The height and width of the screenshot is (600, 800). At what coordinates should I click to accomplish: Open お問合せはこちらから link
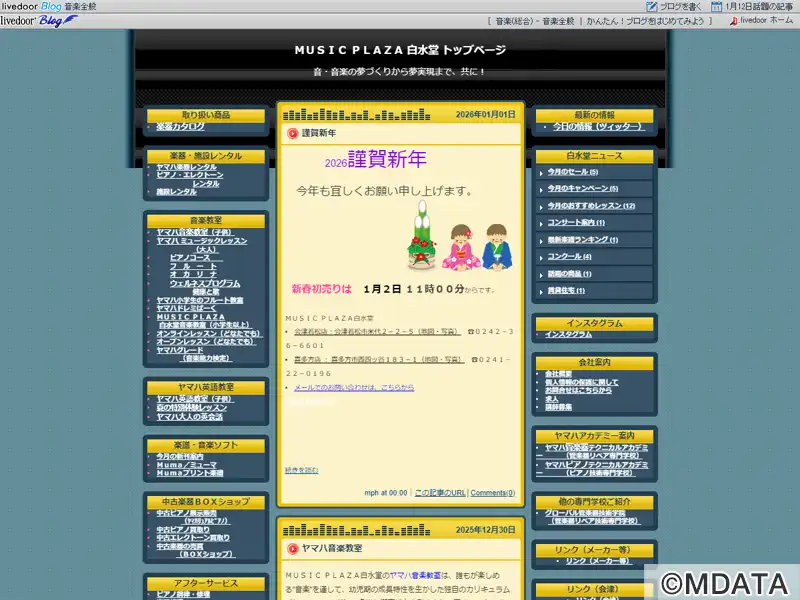tap(578, 390)
